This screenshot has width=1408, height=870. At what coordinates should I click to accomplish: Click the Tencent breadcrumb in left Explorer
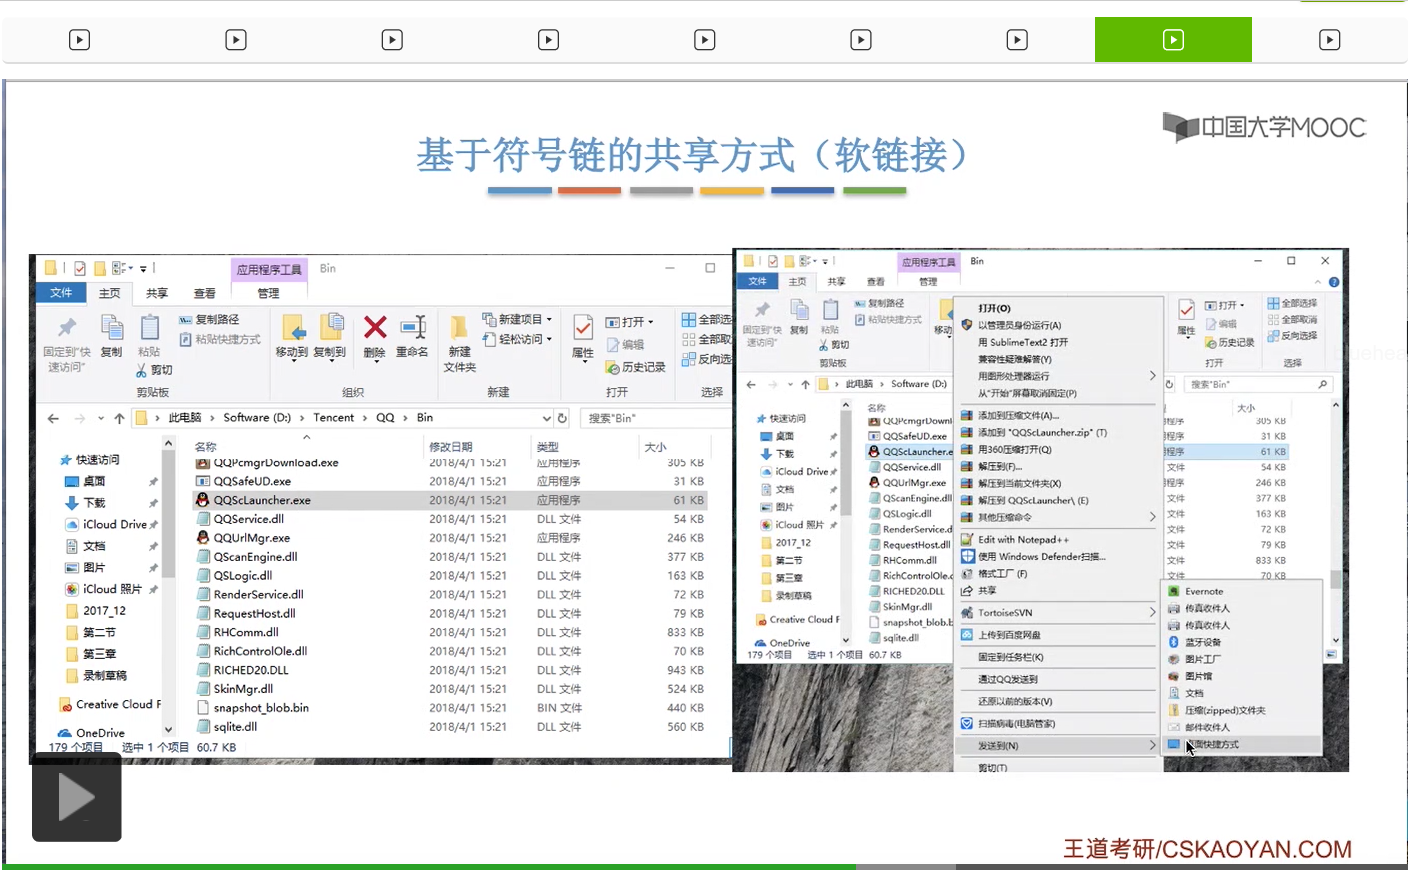pyautogui.click(x=334, y=418)
